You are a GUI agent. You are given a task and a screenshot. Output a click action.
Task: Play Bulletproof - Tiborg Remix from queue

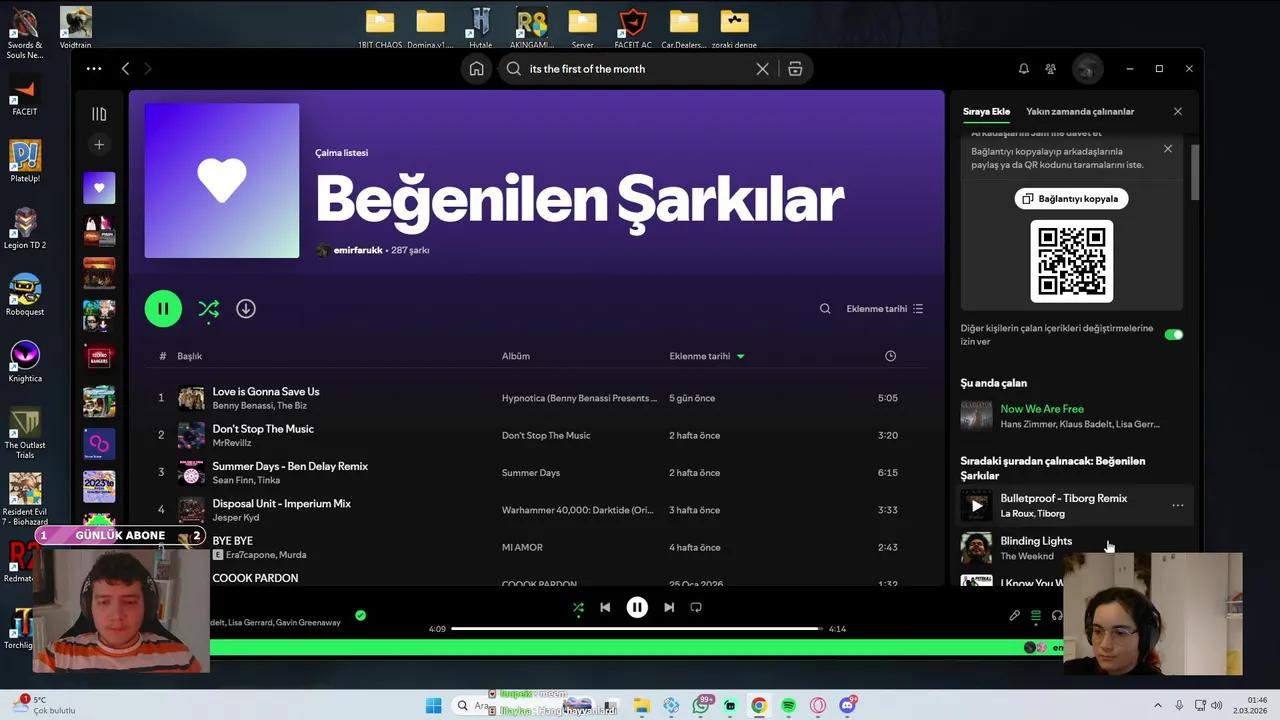976,506
